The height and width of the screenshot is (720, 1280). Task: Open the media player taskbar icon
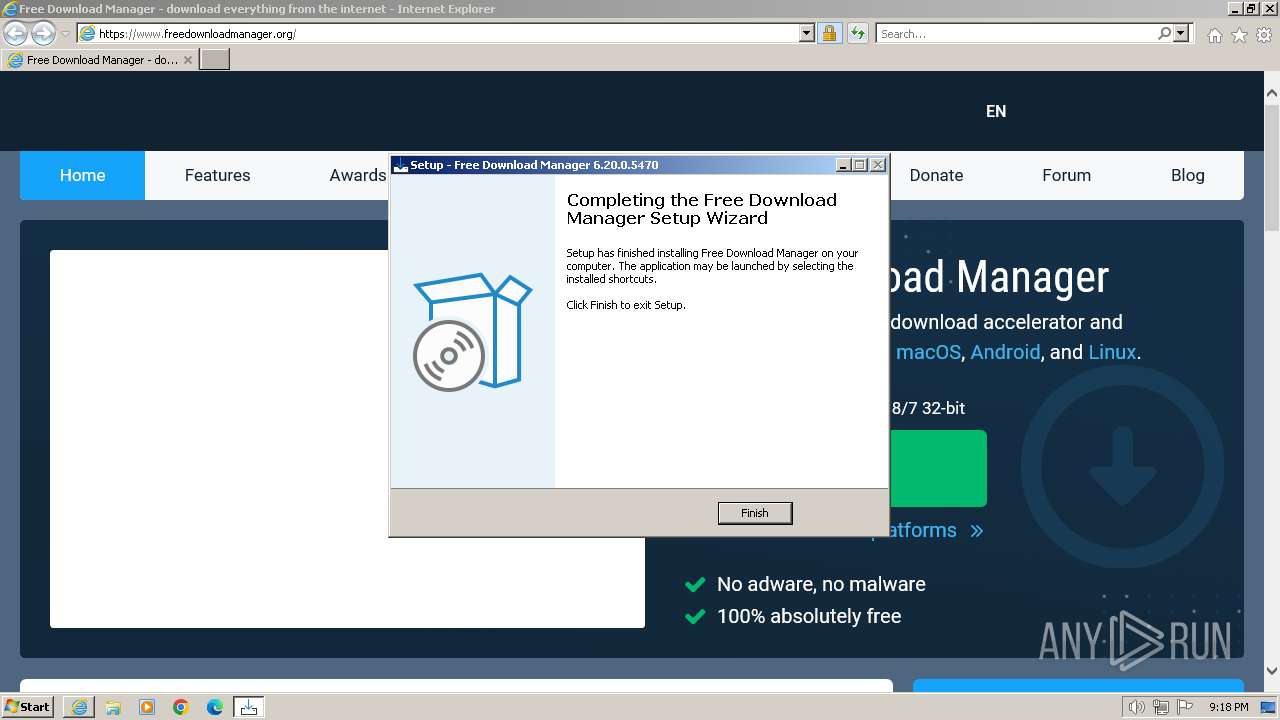coord(147,707)
